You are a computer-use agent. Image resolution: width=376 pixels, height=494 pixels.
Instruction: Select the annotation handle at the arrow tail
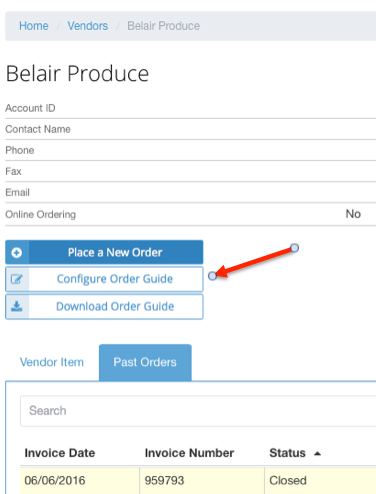click(294, 248)
